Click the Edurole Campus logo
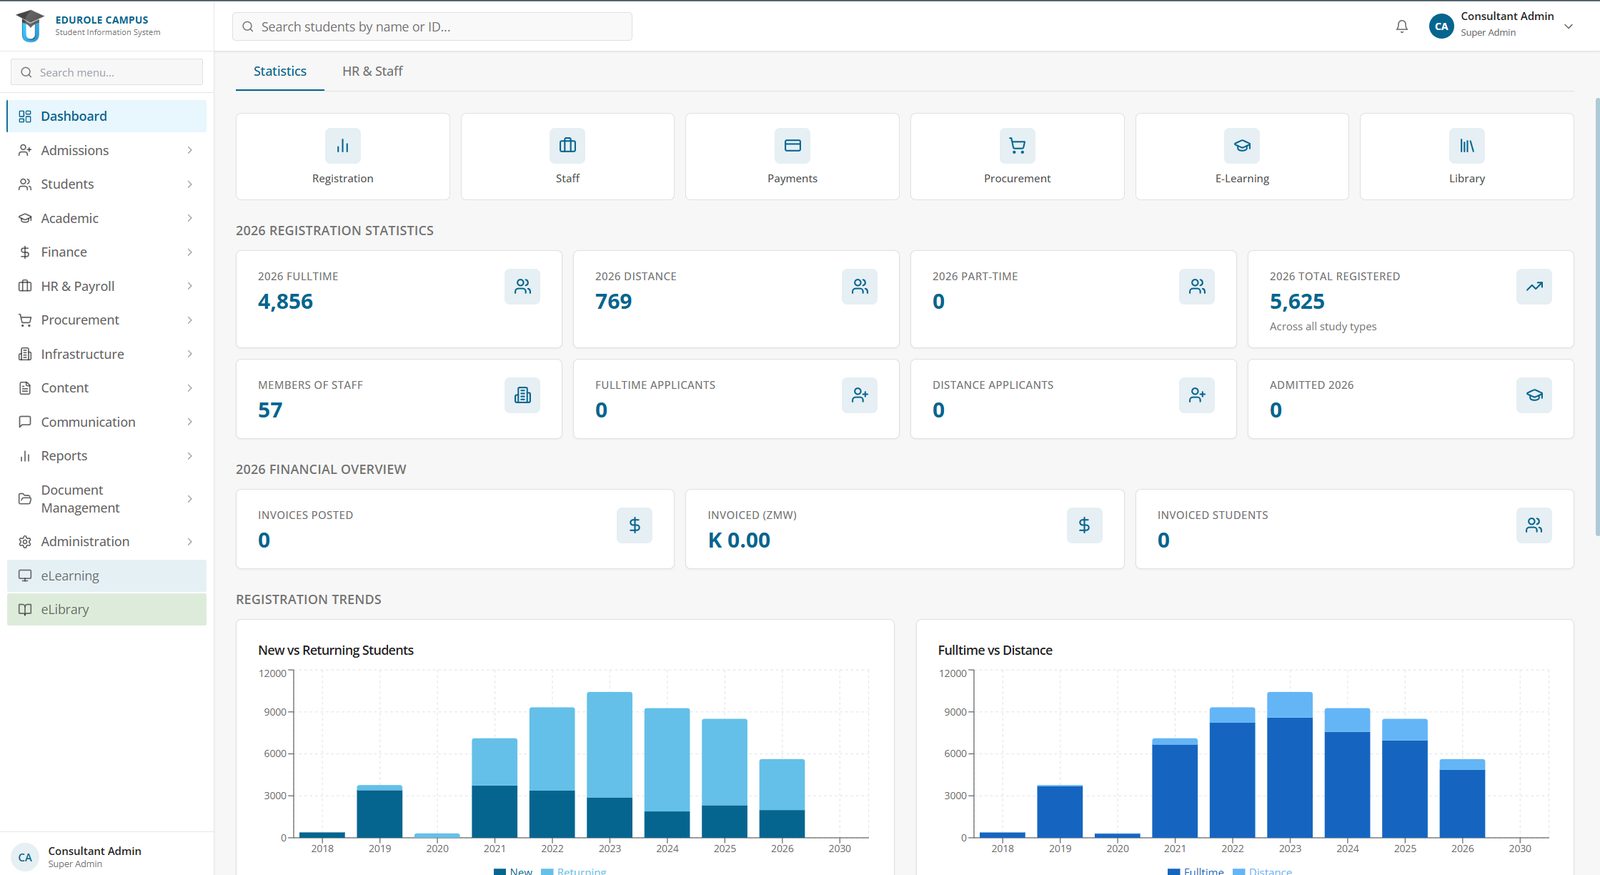The height and width of the screenshot is (875, 1600). (31, 26)
